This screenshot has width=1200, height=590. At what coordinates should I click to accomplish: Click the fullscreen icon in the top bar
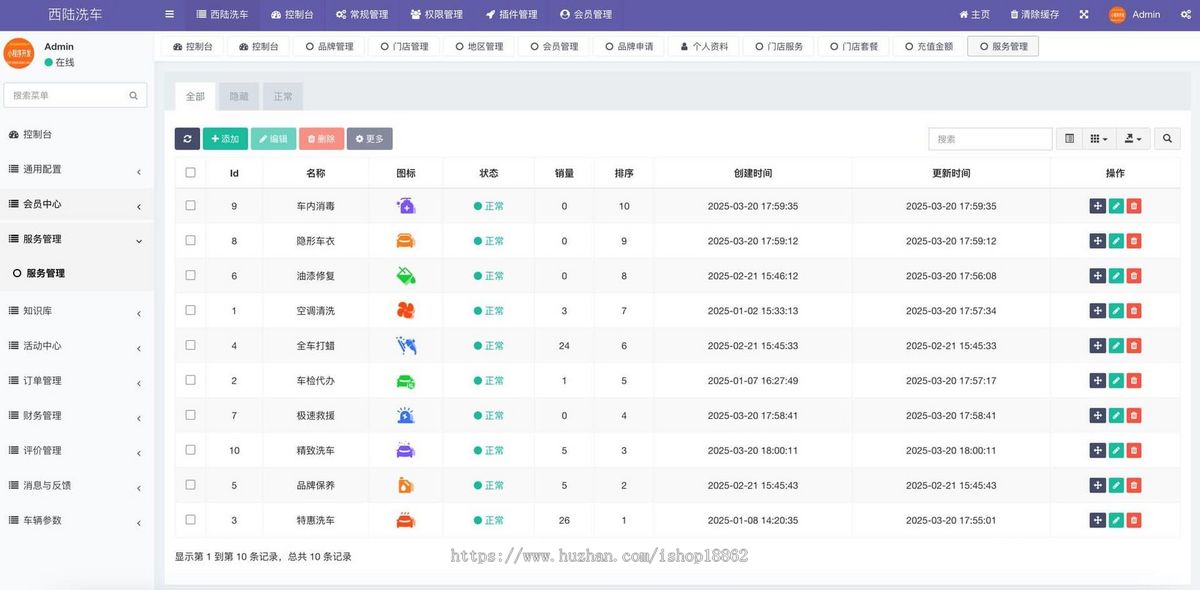1084,14
